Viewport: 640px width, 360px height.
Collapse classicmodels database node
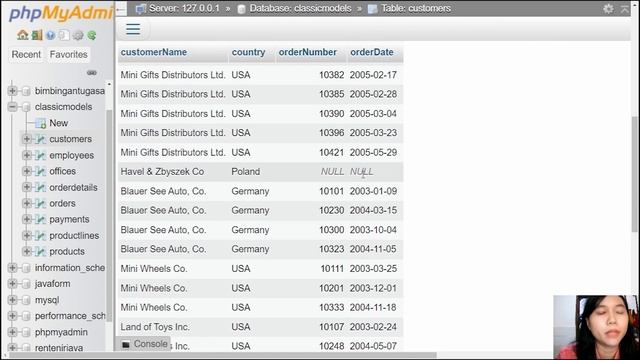click(13, 107)
